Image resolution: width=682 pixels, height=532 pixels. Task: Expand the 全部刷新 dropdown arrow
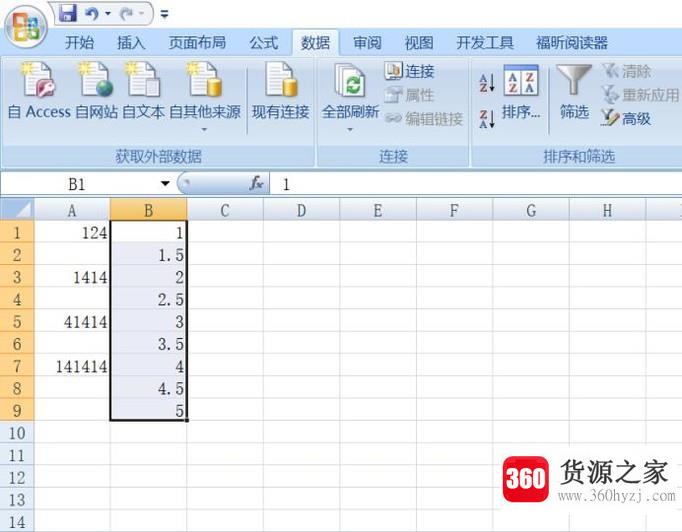point(350,130)
